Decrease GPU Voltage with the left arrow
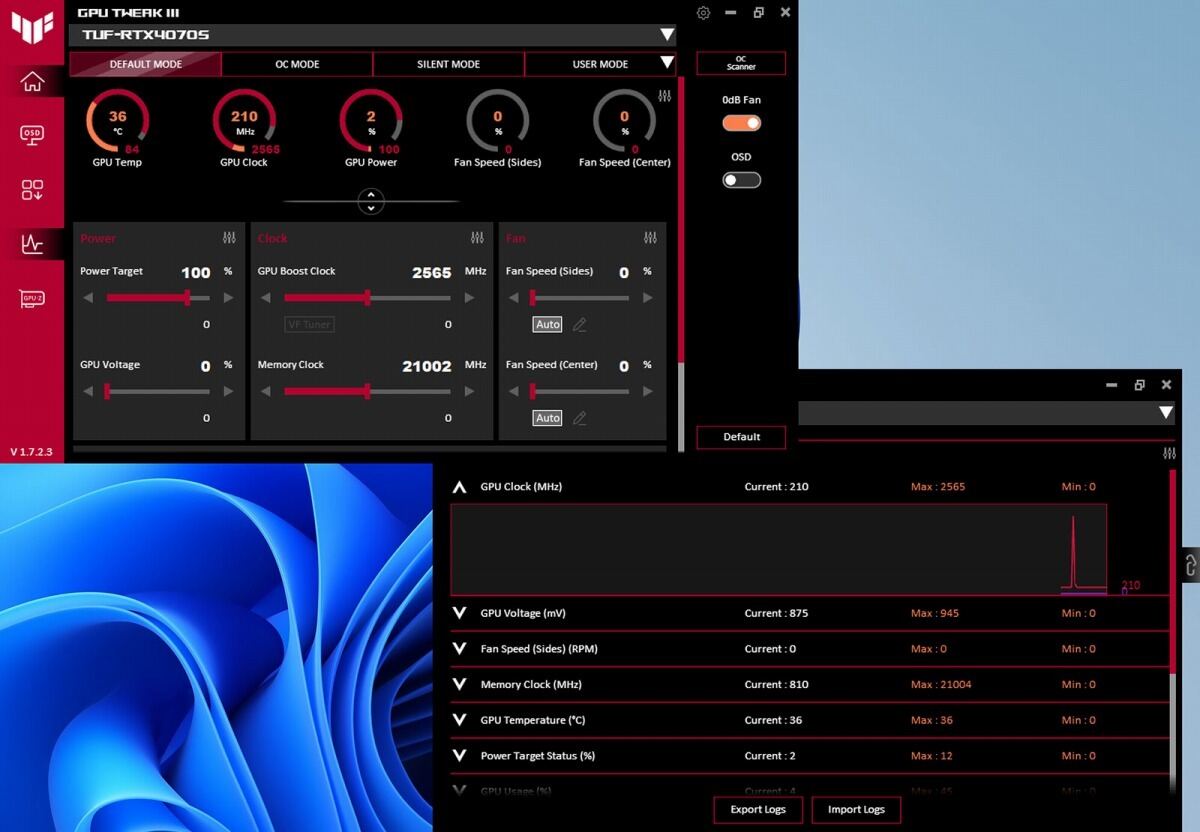1200x832 pixels. (88, 391)
